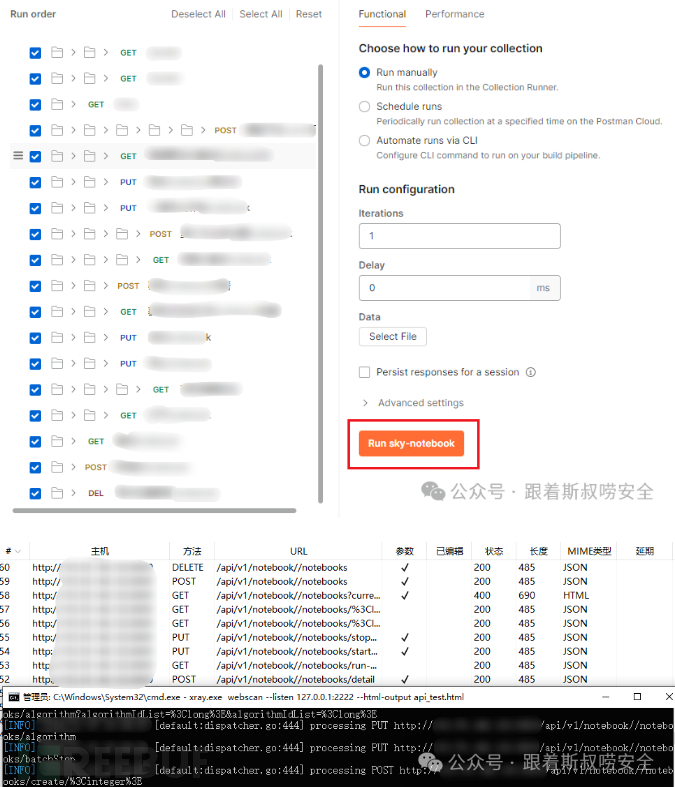This screenshot has height=787, width=675.
Task: Select the Schedule runs radio option
Action: (x=365, y=106)
